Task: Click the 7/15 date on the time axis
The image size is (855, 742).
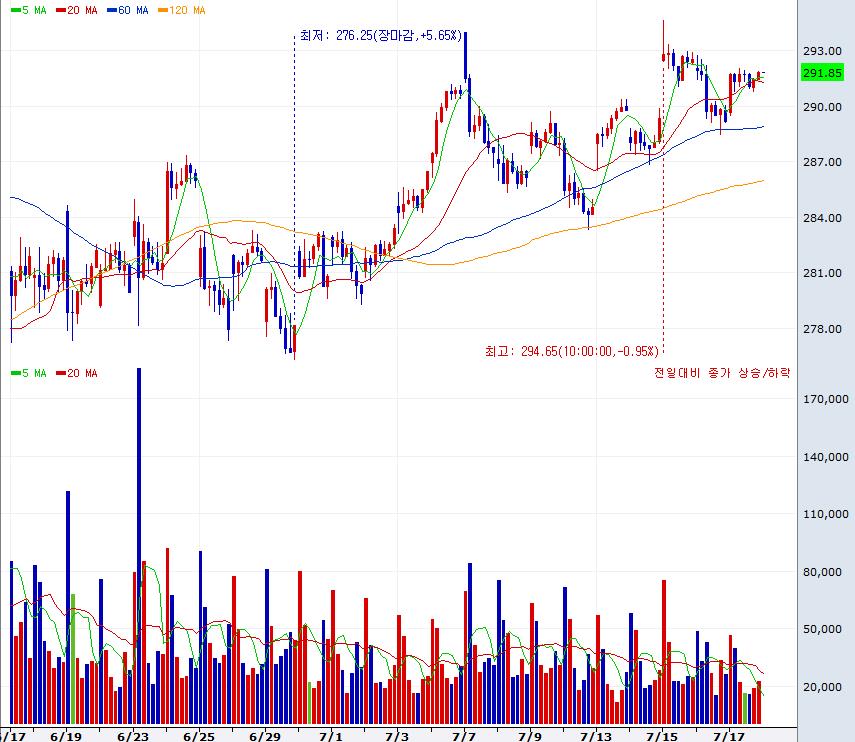Action: point(662,737)
